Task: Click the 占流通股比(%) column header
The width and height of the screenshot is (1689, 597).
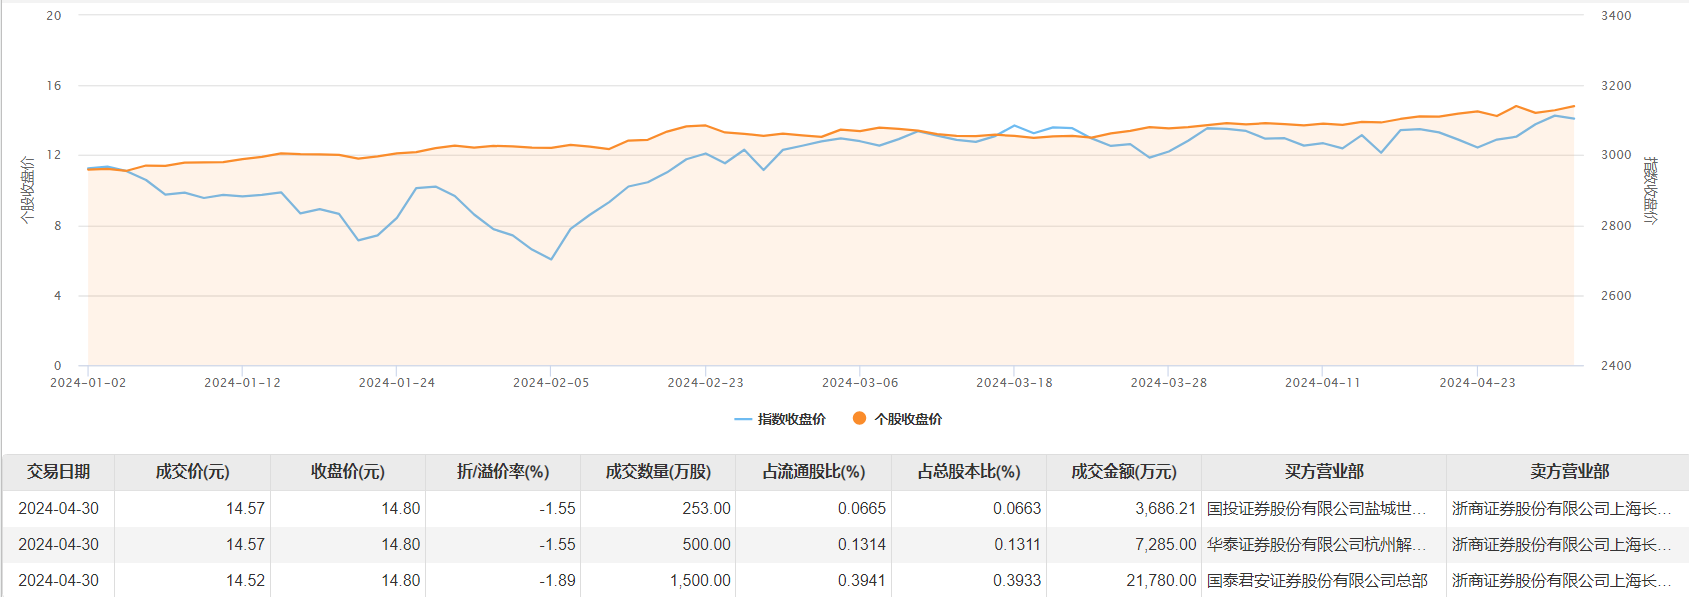Action: (x=814, y=472)
